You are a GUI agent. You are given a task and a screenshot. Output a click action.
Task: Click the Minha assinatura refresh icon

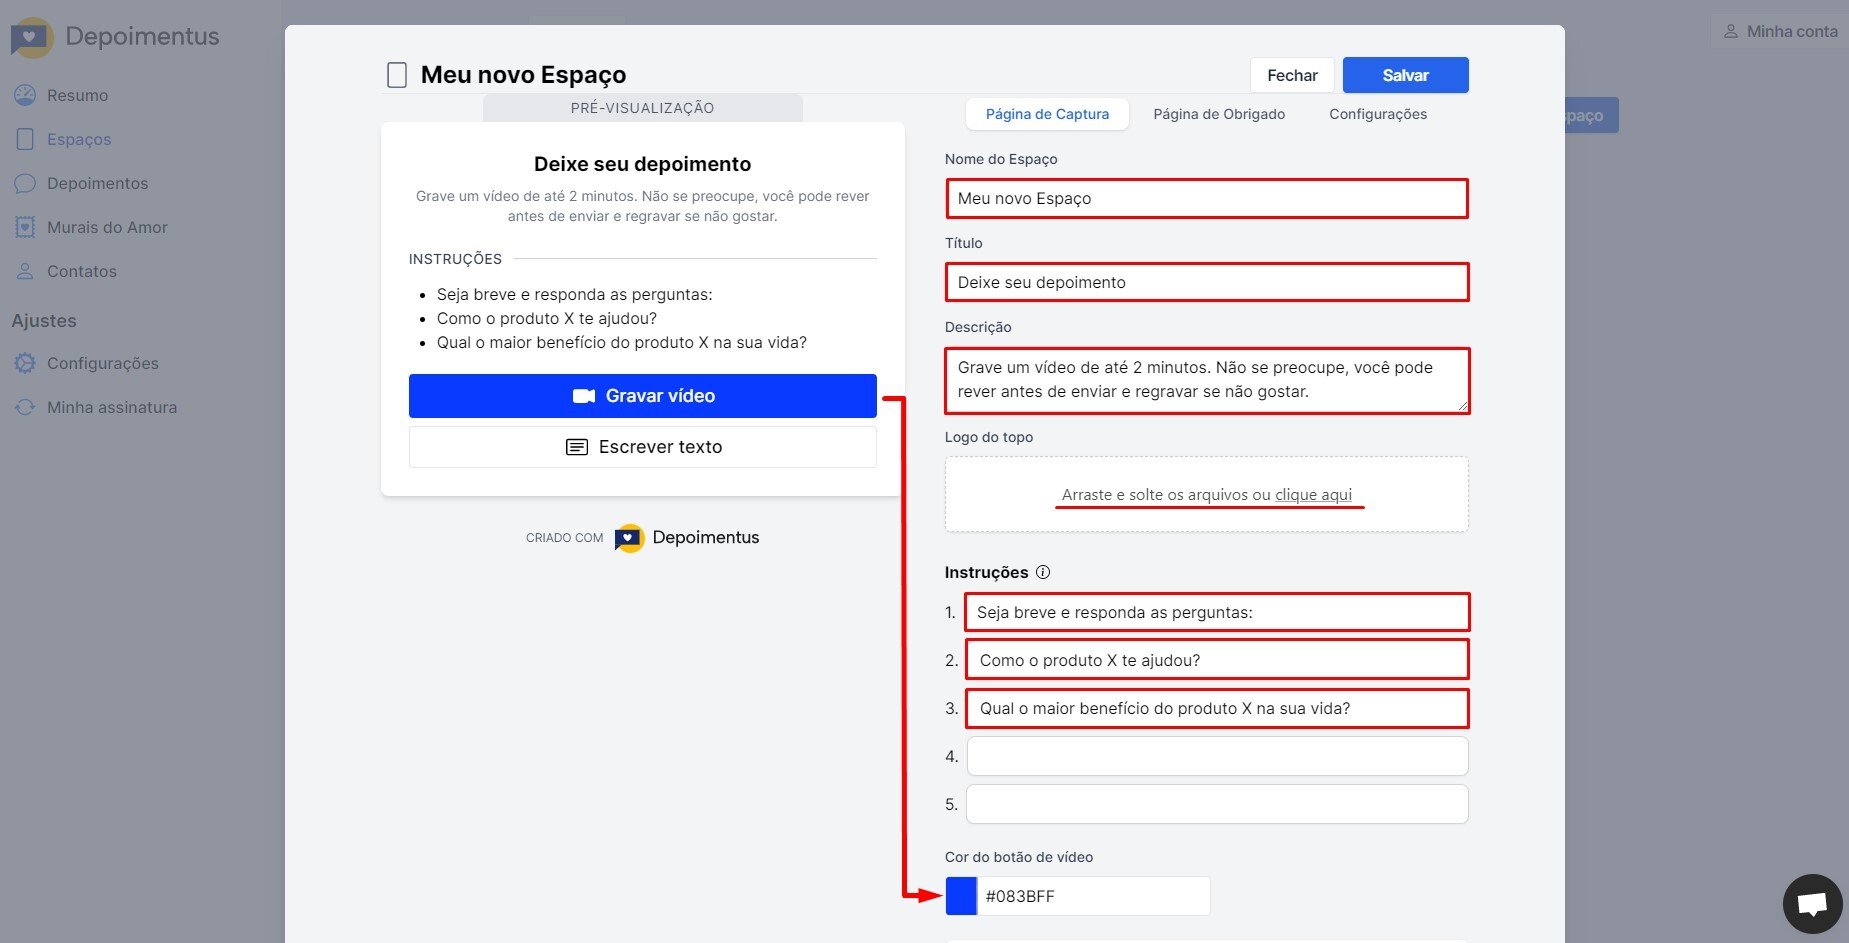25,407
